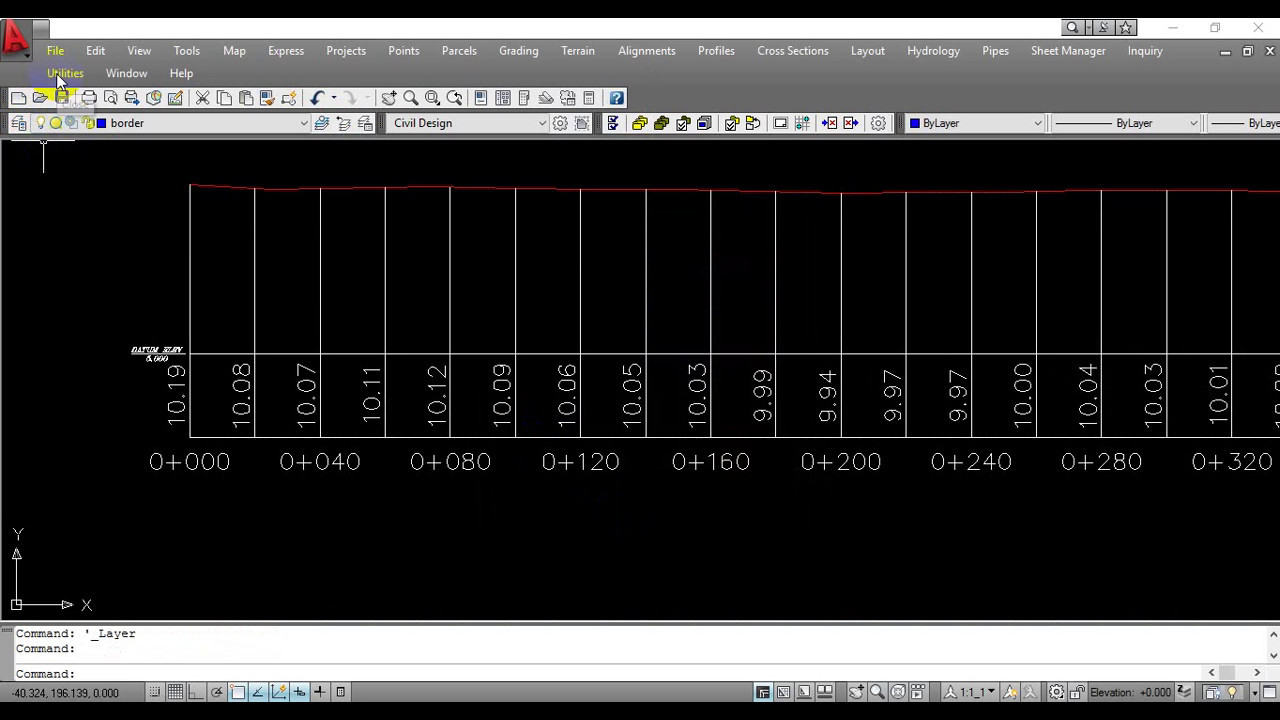Open the Alignments menu
Image resolution: width=1280 pixels, height=720 pixels.
[x=647, y=51]
